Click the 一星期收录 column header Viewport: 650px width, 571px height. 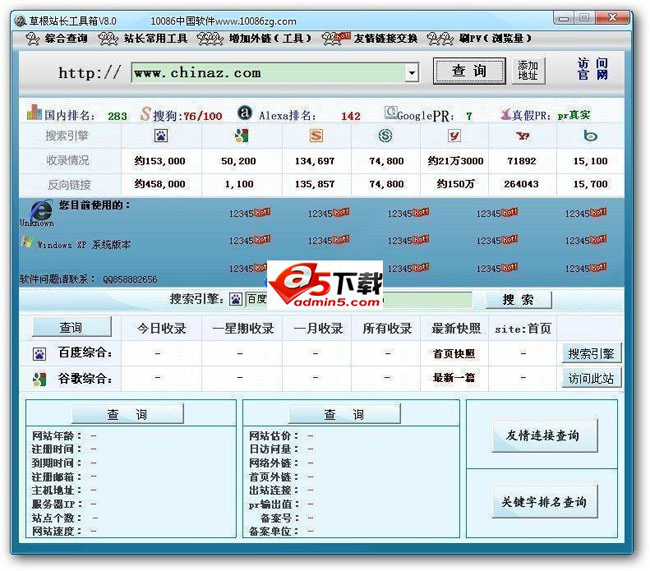[x=243, y=329]
